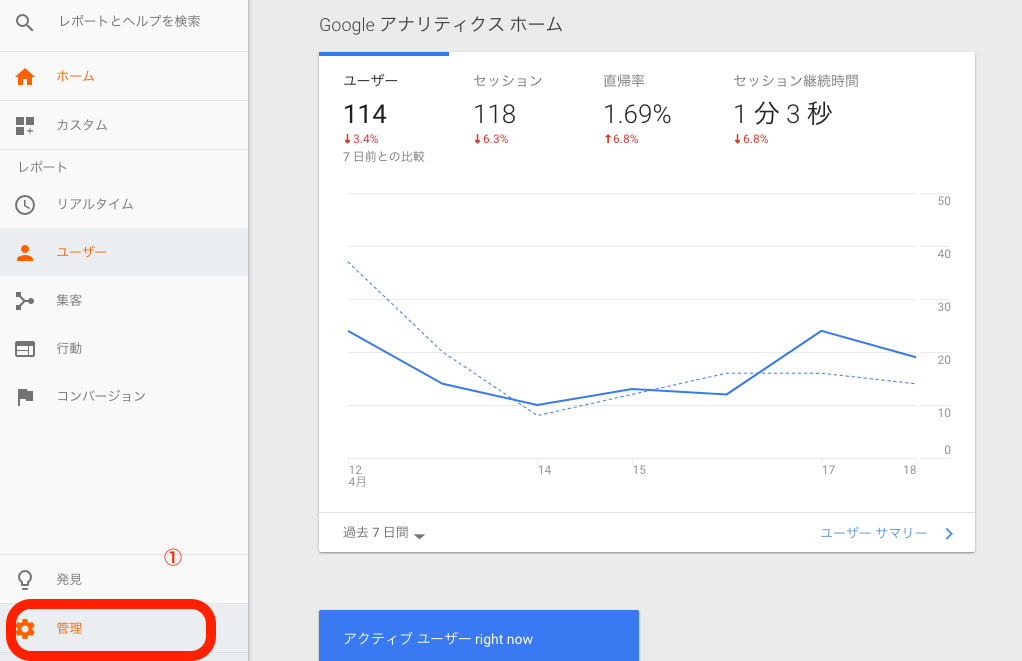Click the 15 date label on chart axis
1022x661 pixels.
click(639, 470)
